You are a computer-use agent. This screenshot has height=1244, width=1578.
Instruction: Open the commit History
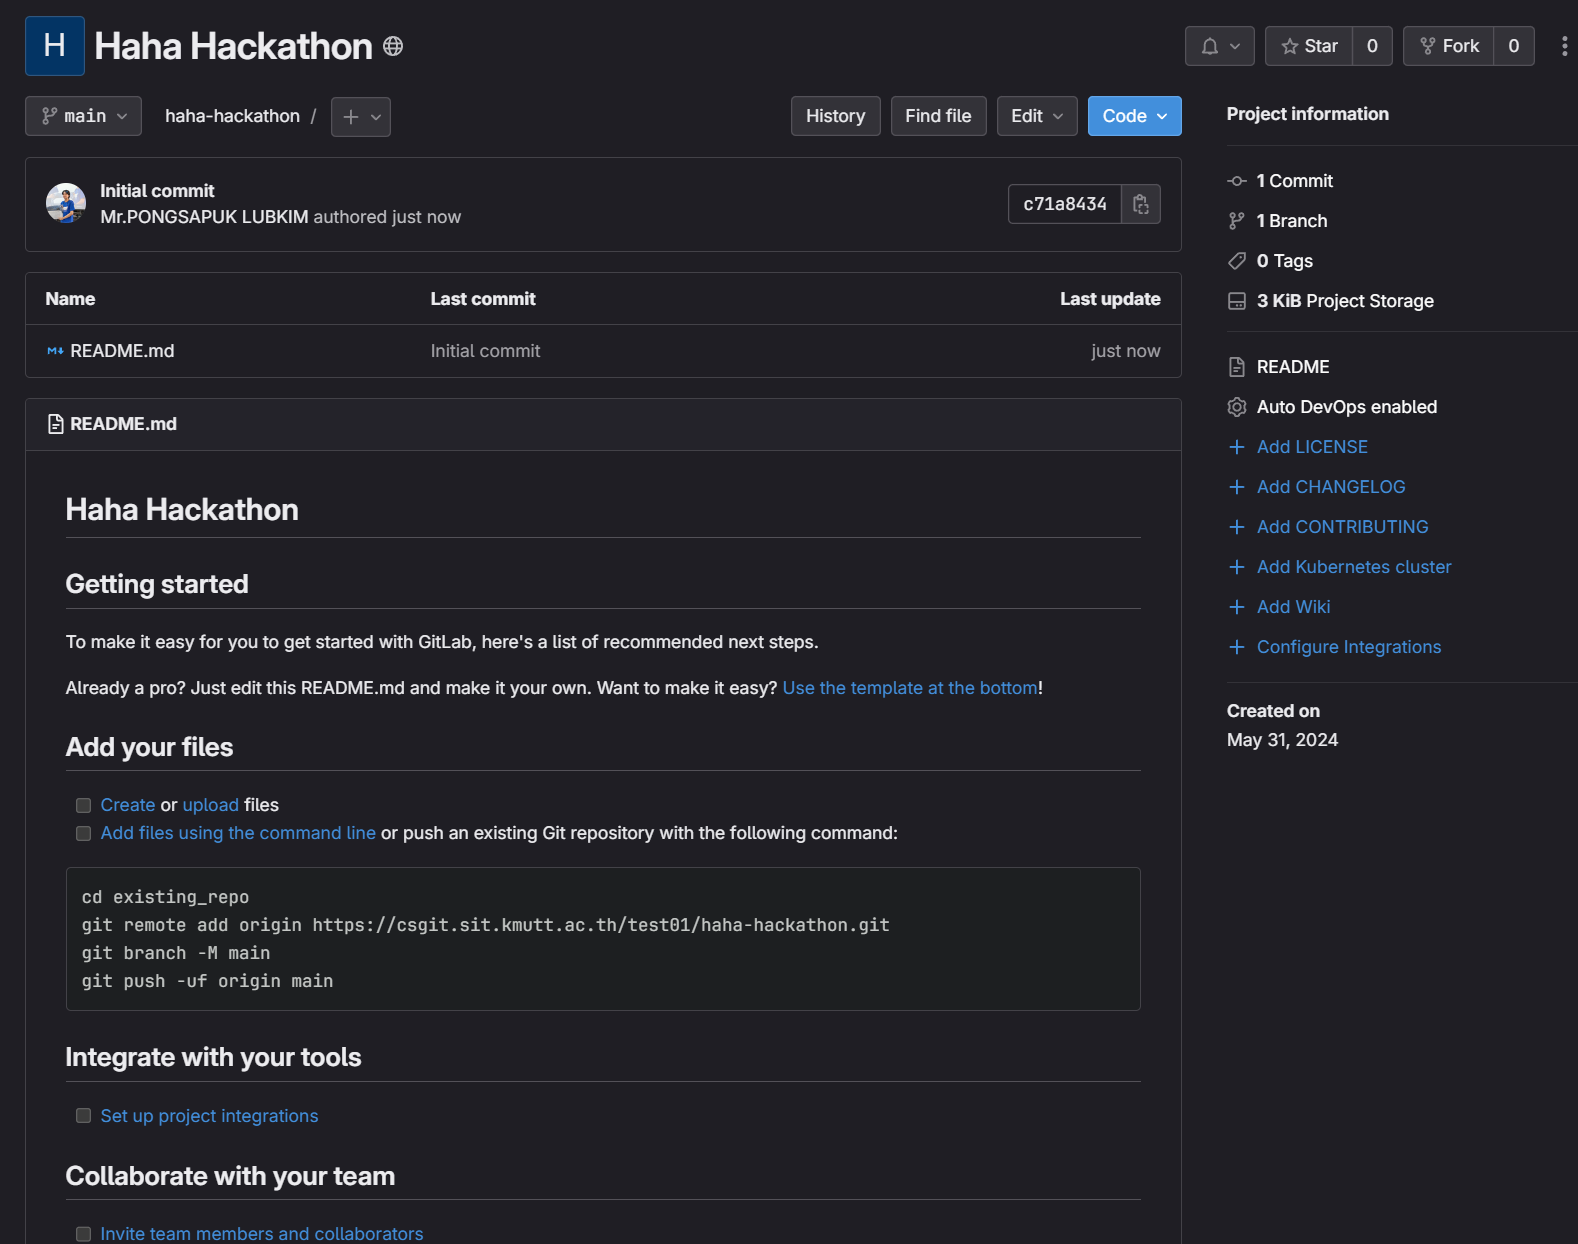click(x=835, y=116)
